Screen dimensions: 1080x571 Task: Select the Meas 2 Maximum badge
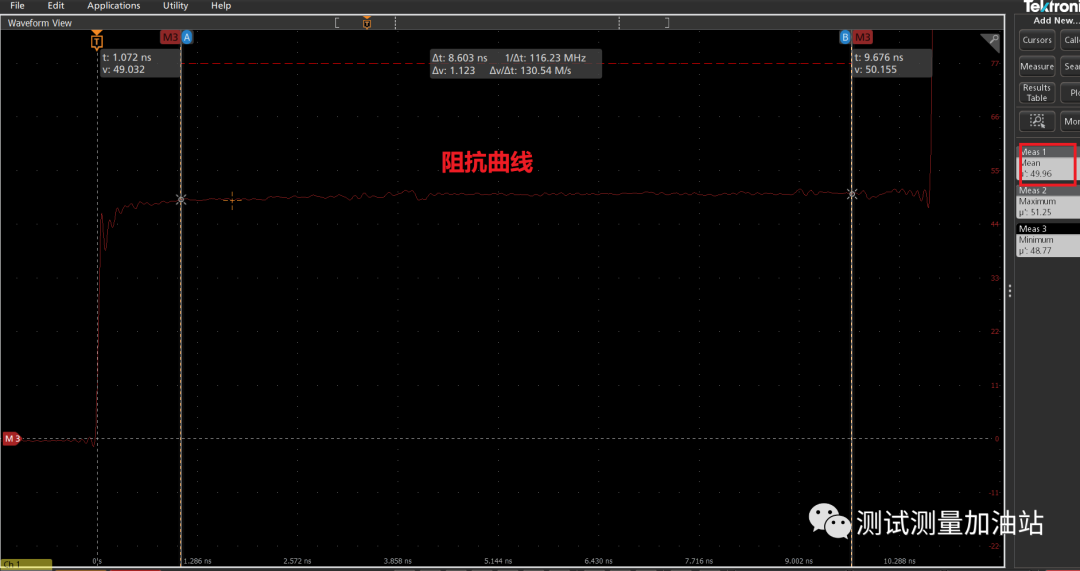pos(1048,201)
